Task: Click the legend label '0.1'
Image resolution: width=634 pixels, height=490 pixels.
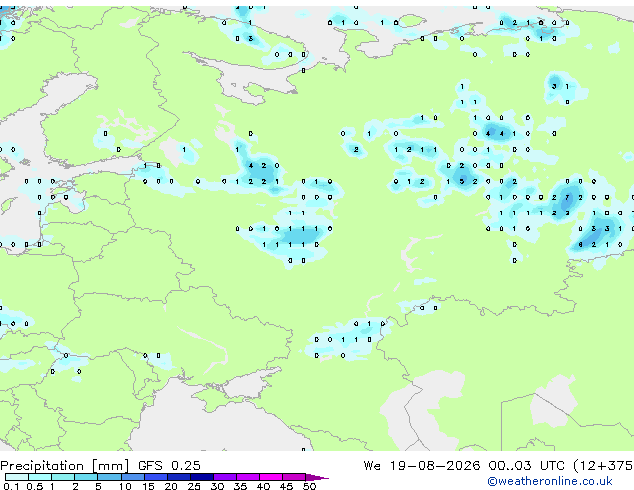Action: coord(11,486)
